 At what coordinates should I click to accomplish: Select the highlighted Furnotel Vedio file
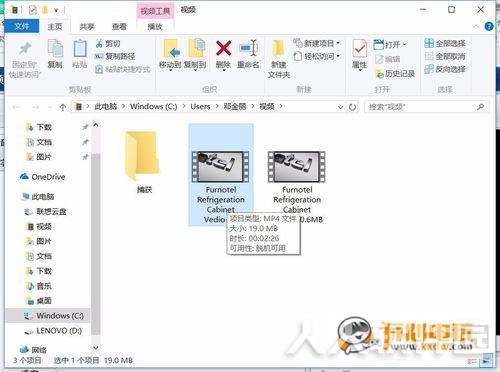(x=221, y=175)
